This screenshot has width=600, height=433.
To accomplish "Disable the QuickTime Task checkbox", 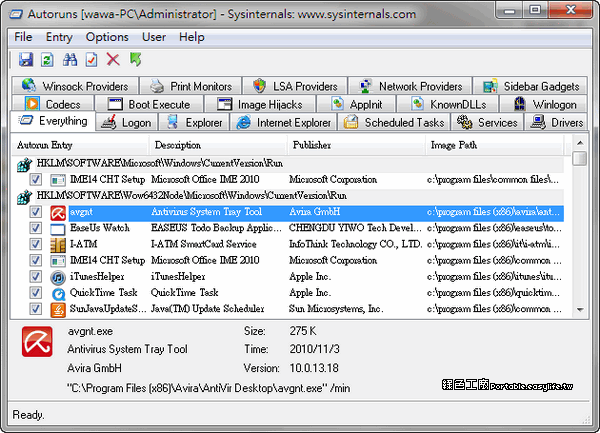I will coord(36,292).
